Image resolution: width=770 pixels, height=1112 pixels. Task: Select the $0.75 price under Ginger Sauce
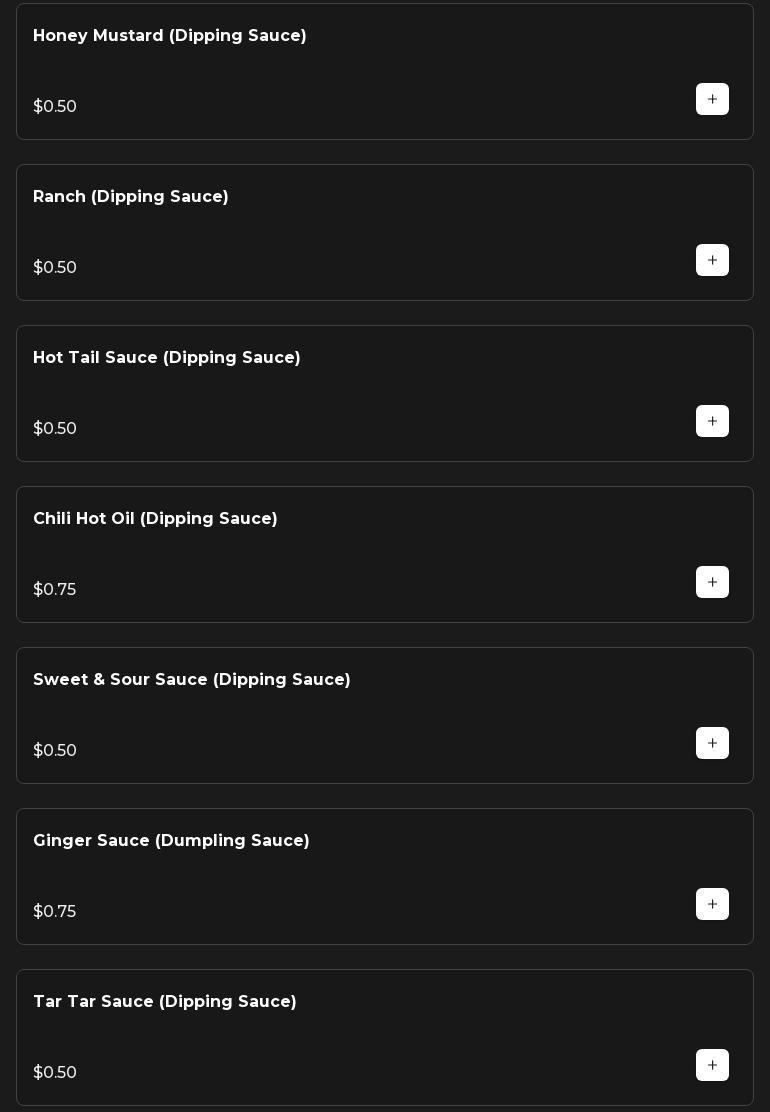55,912
